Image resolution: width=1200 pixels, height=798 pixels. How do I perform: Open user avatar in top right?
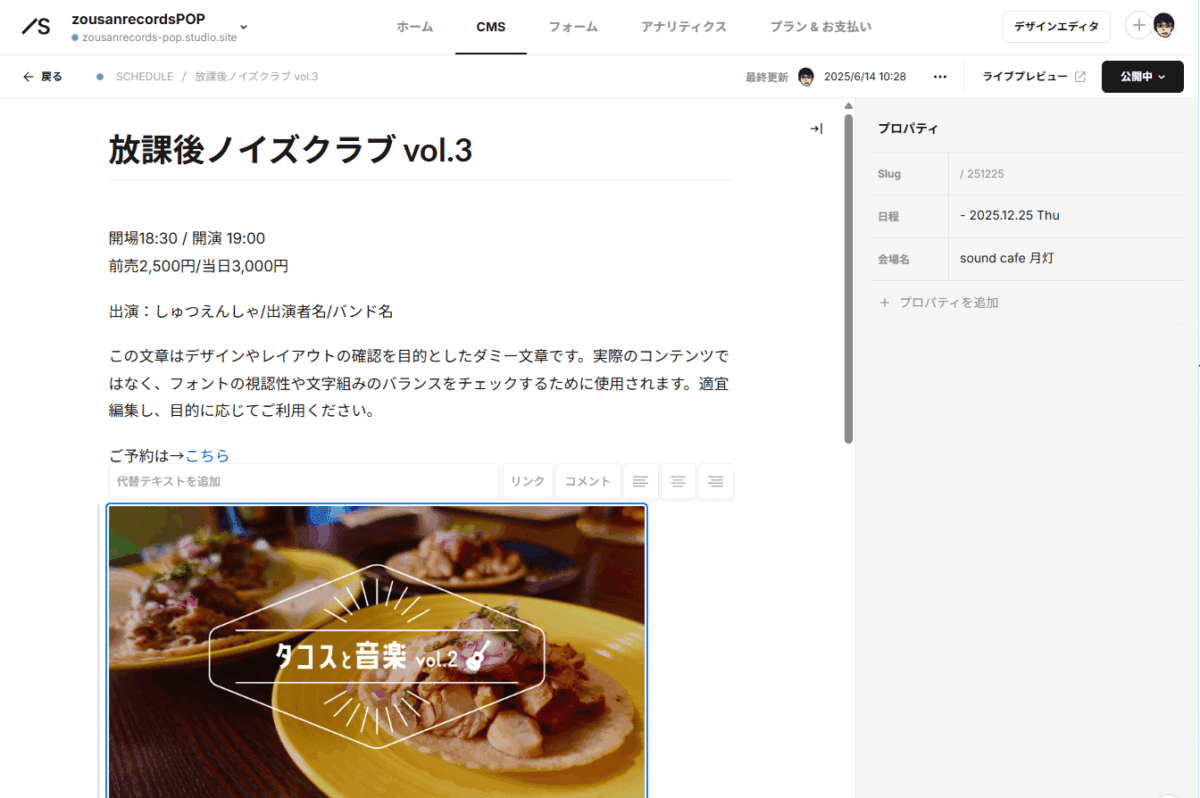coord(1164,26)
